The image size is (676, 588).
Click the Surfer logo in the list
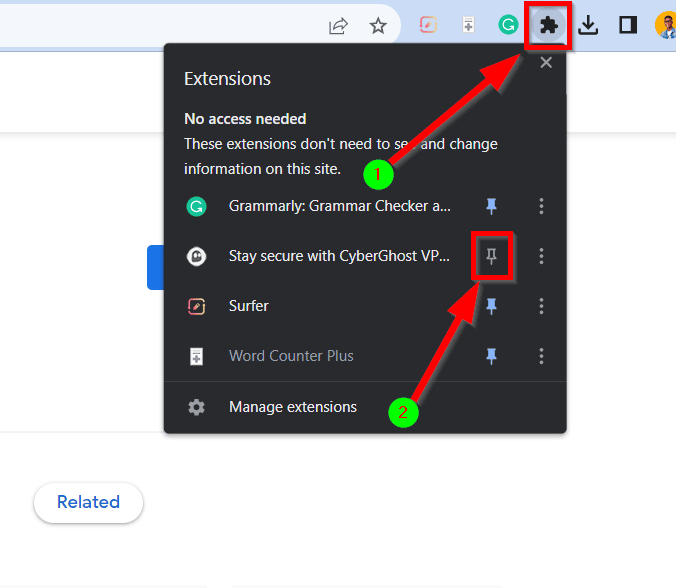tap(196, 307)
